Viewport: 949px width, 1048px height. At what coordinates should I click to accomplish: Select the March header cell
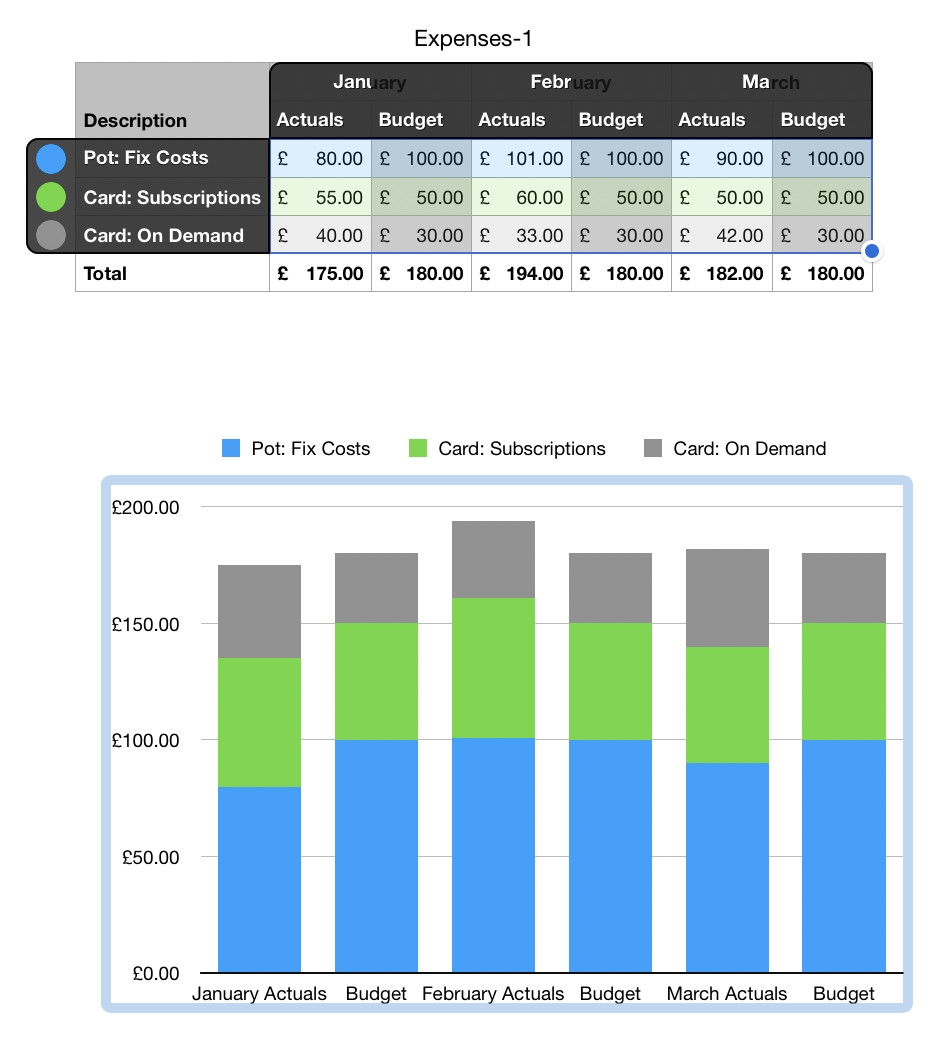pos(771,83)
